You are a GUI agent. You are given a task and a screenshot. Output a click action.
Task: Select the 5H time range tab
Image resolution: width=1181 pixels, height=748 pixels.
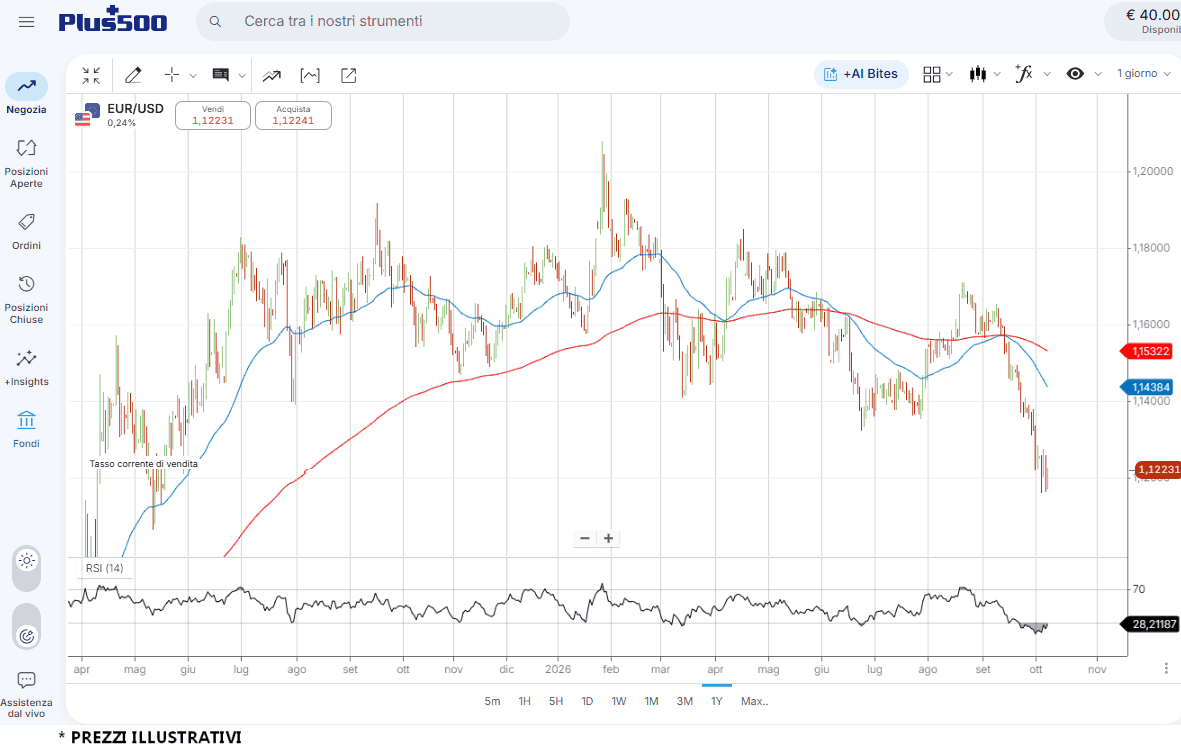point(556,701)
